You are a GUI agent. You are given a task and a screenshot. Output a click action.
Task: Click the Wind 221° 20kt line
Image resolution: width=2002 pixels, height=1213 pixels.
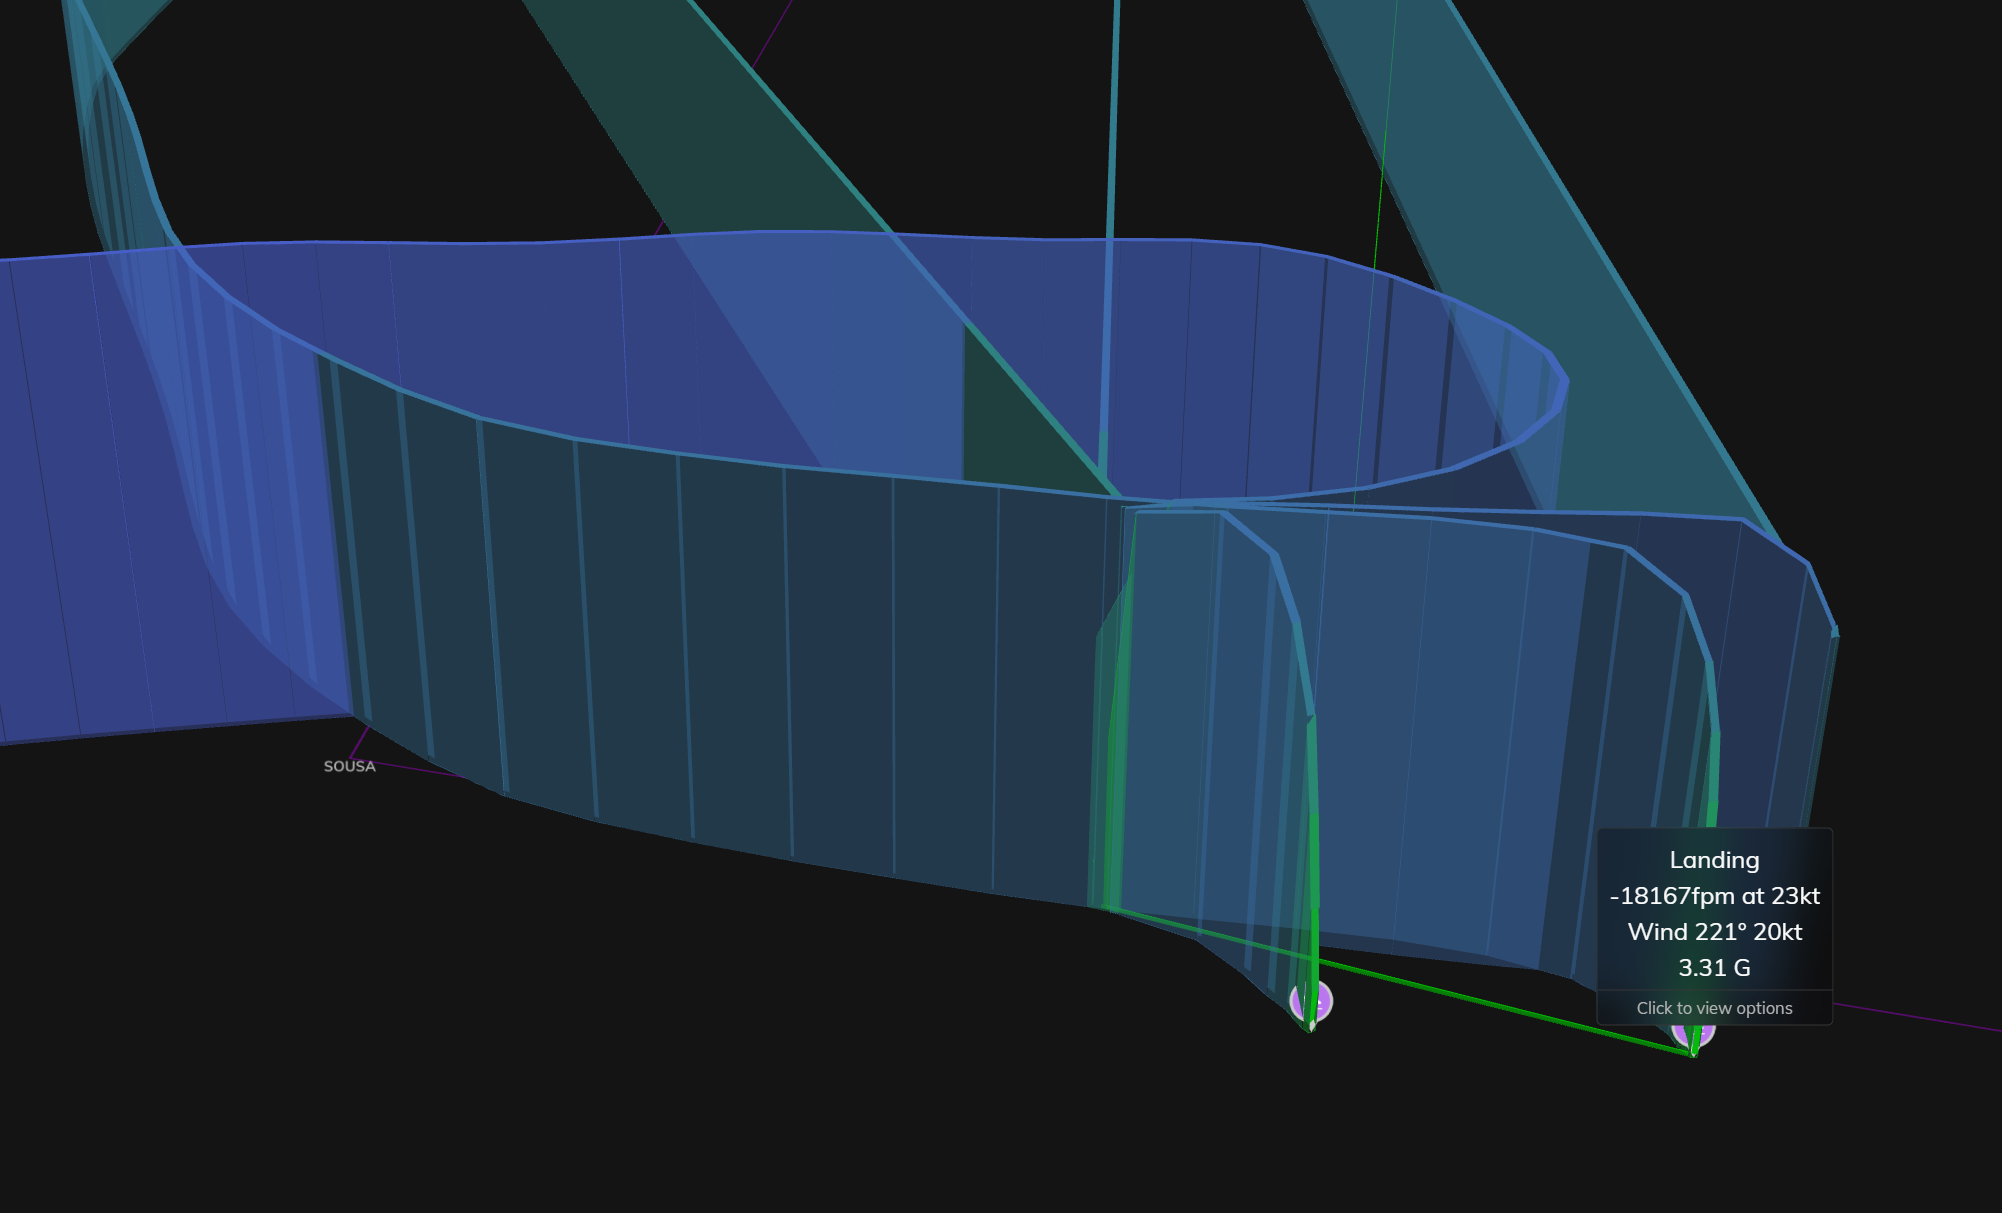(x=1714, y=932)
